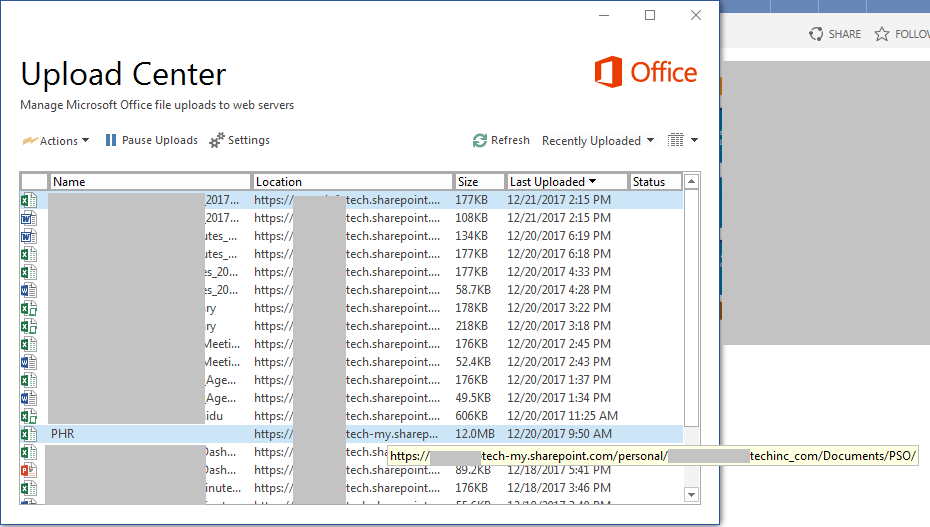Click the Excel icon on the 178KB row
This screenshot has width=930, height=527.
click(28, 308)
